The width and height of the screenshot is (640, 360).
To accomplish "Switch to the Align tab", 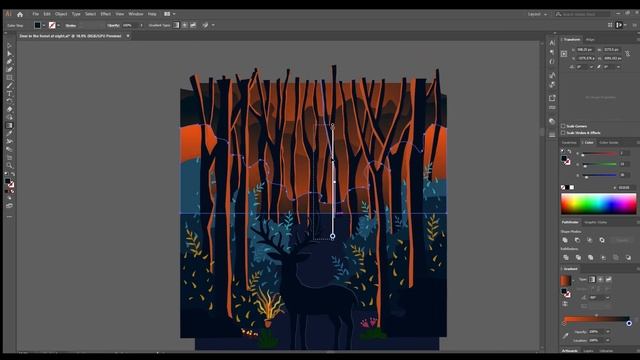I will tap(590, 40).
